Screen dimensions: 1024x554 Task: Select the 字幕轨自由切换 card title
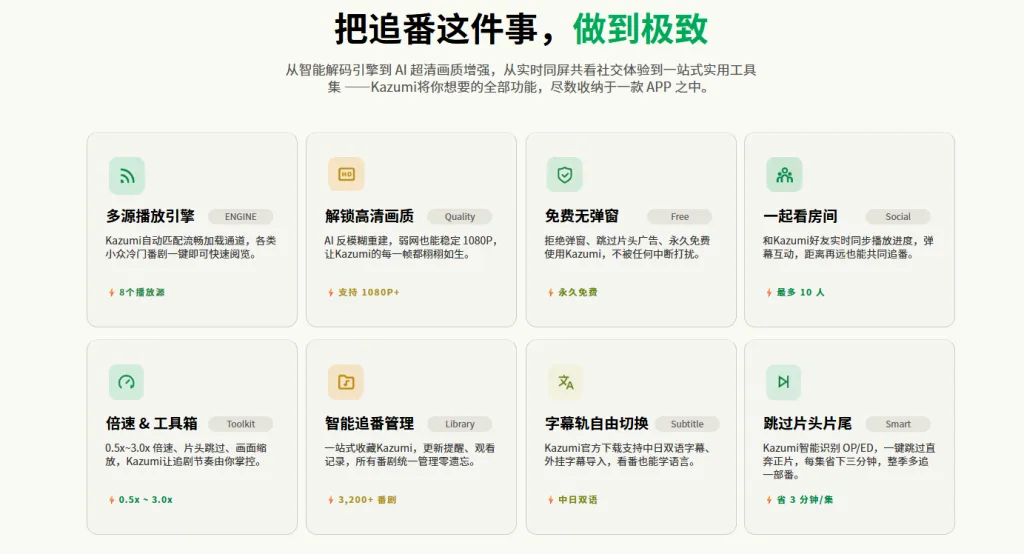pos(596,423)
